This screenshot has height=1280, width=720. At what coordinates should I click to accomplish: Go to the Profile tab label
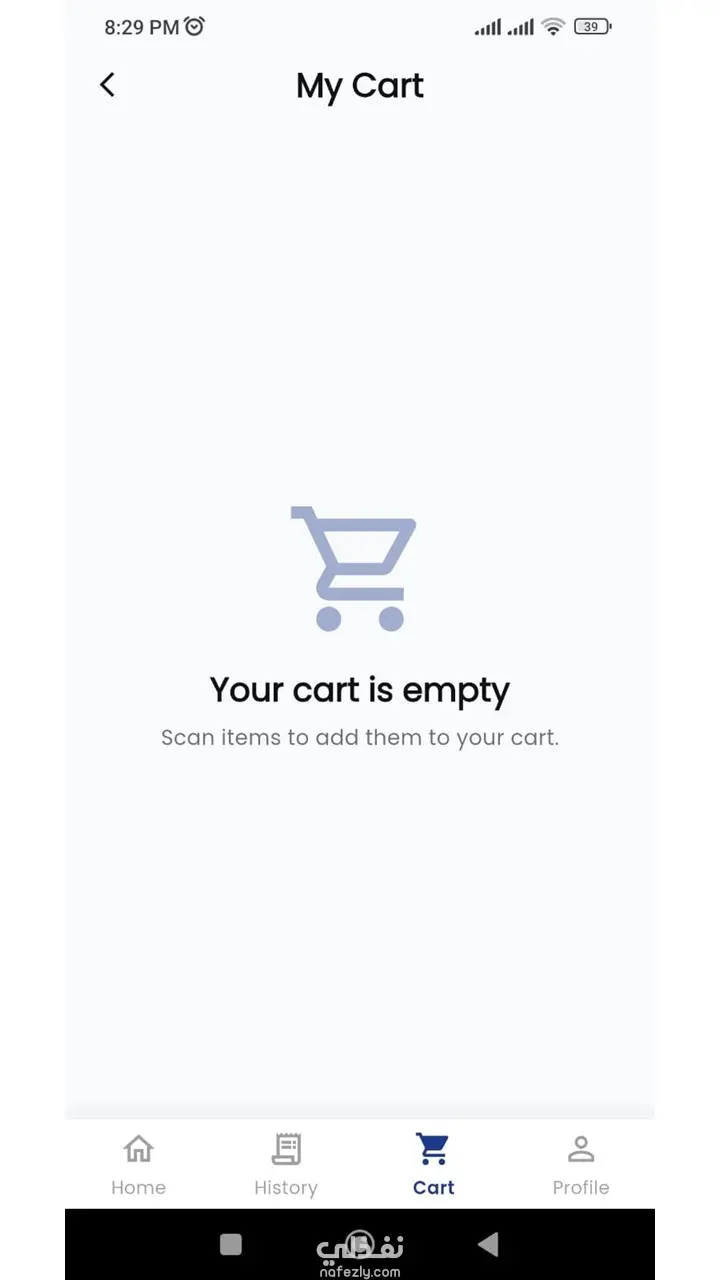click(581, 1188)
